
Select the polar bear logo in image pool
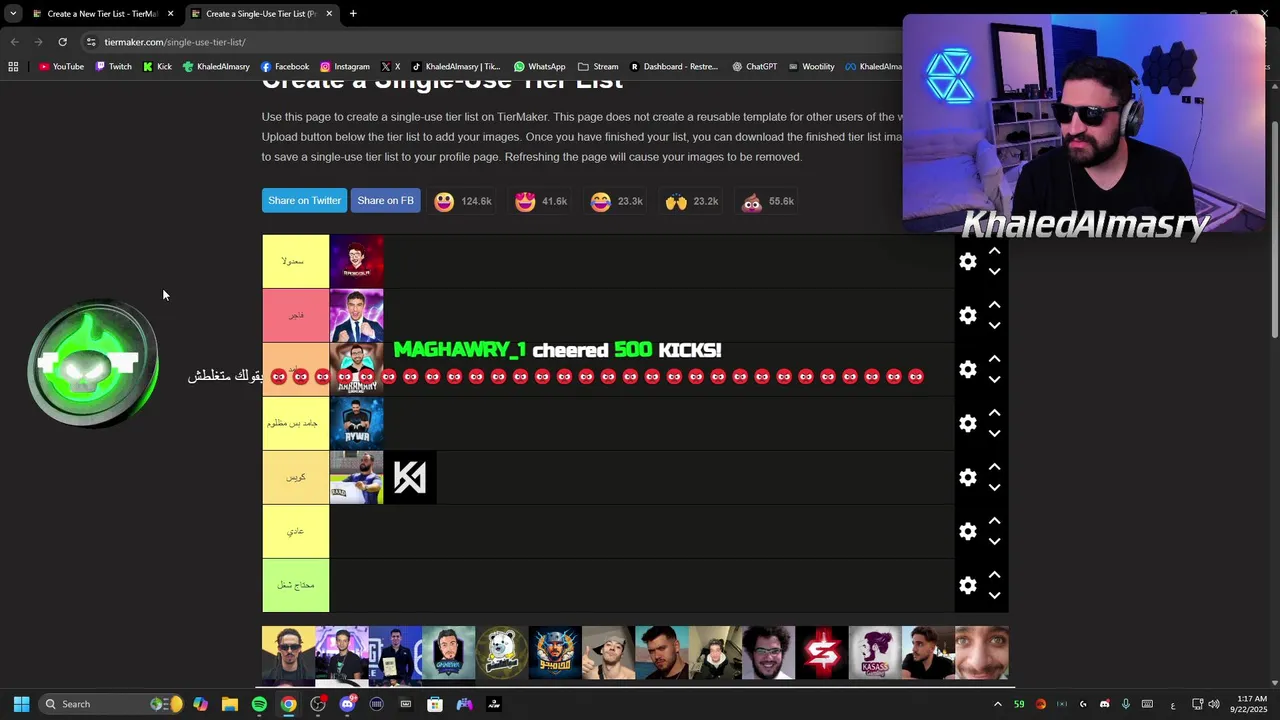click(502, 653)
